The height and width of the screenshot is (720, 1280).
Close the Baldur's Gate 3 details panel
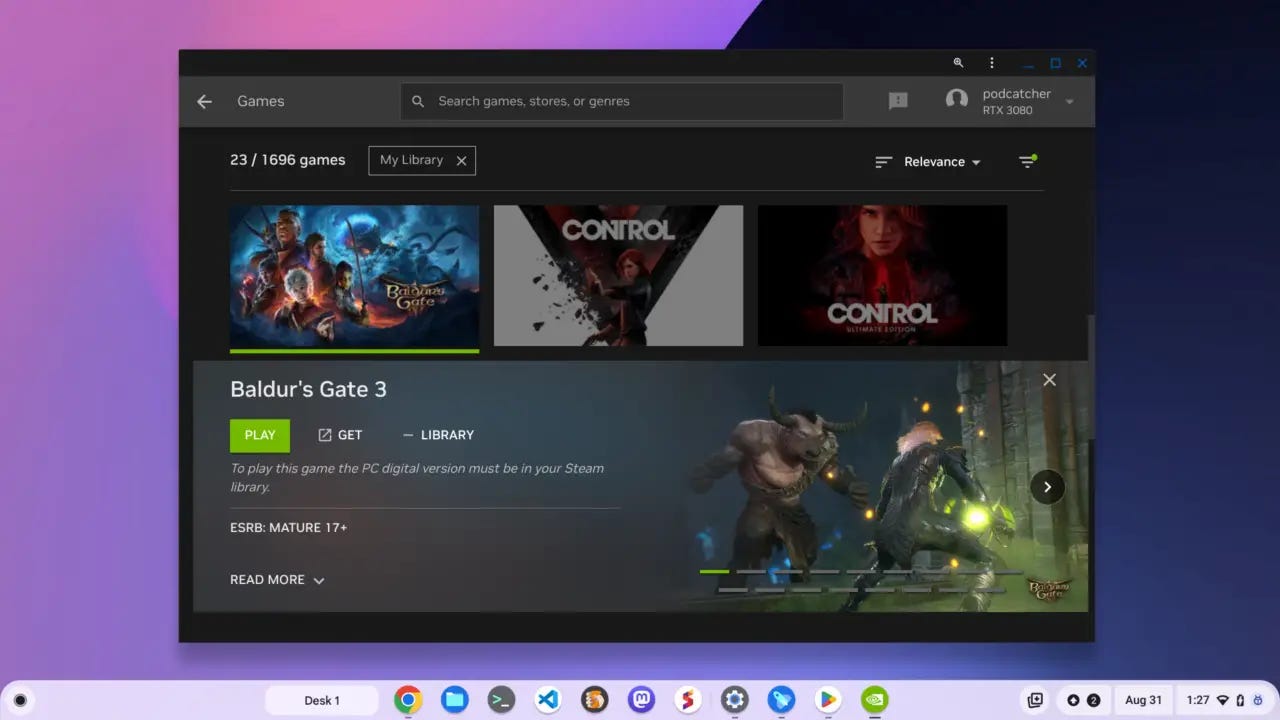click(x=1049, y=380)
